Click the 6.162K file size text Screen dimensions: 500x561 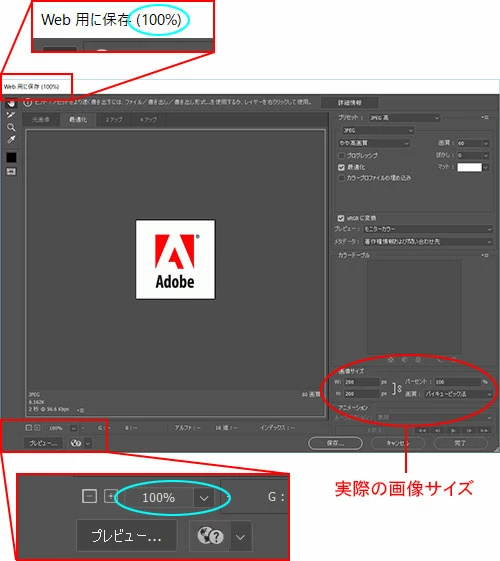36,402
